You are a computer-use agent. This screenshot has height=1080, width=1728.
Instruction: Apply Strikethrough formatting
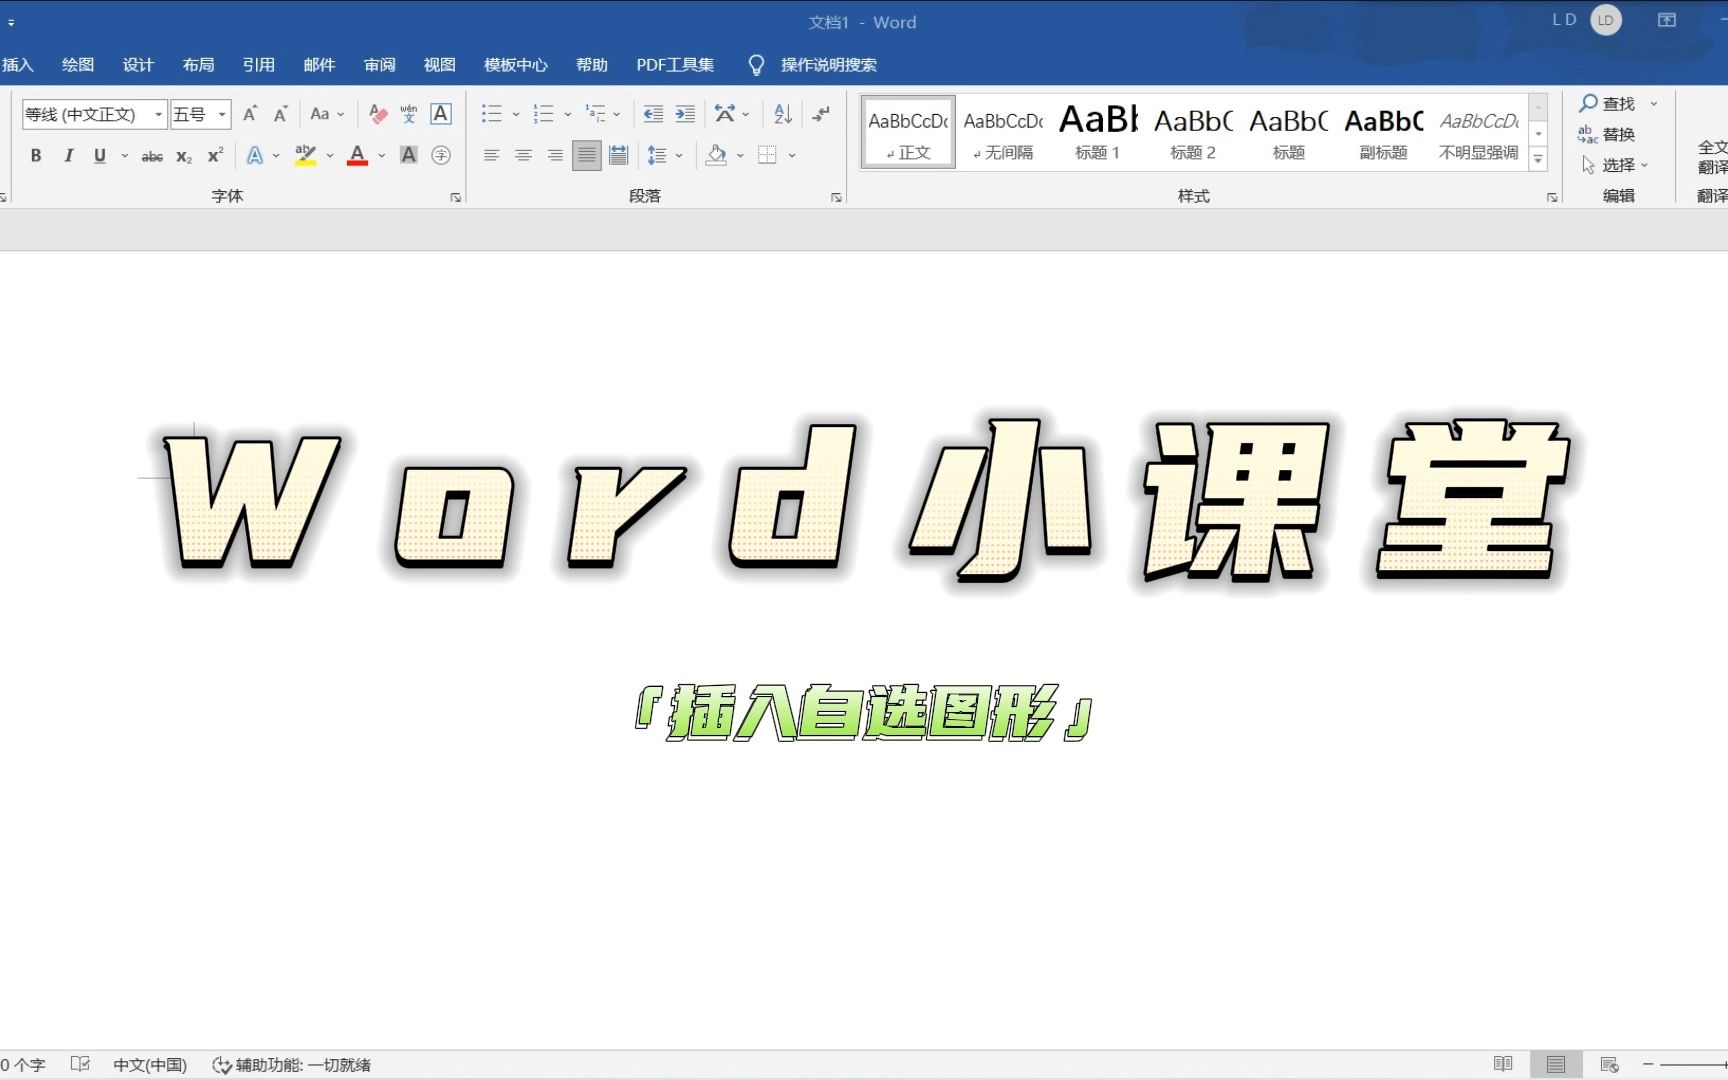(x=152, y=156)
